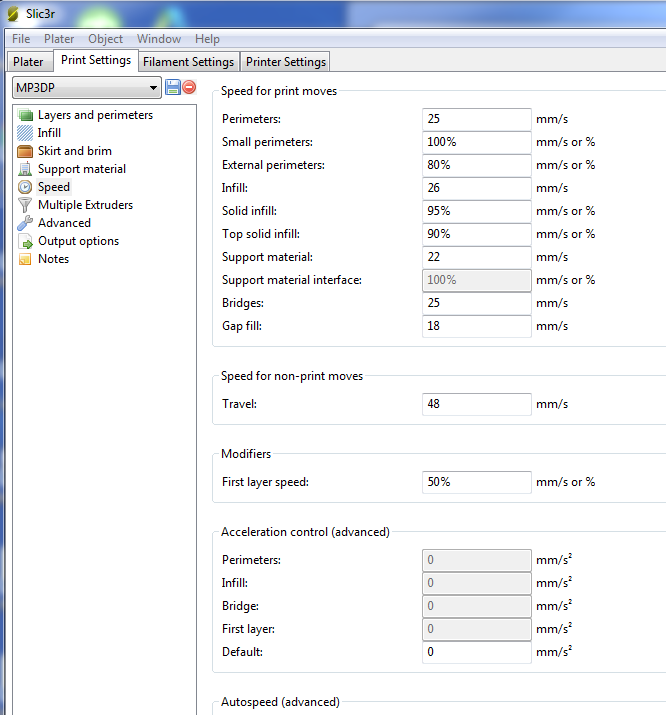Click the red delete preset icon
This screenshot has height=715, width=666.
click(x=189, y=87)
